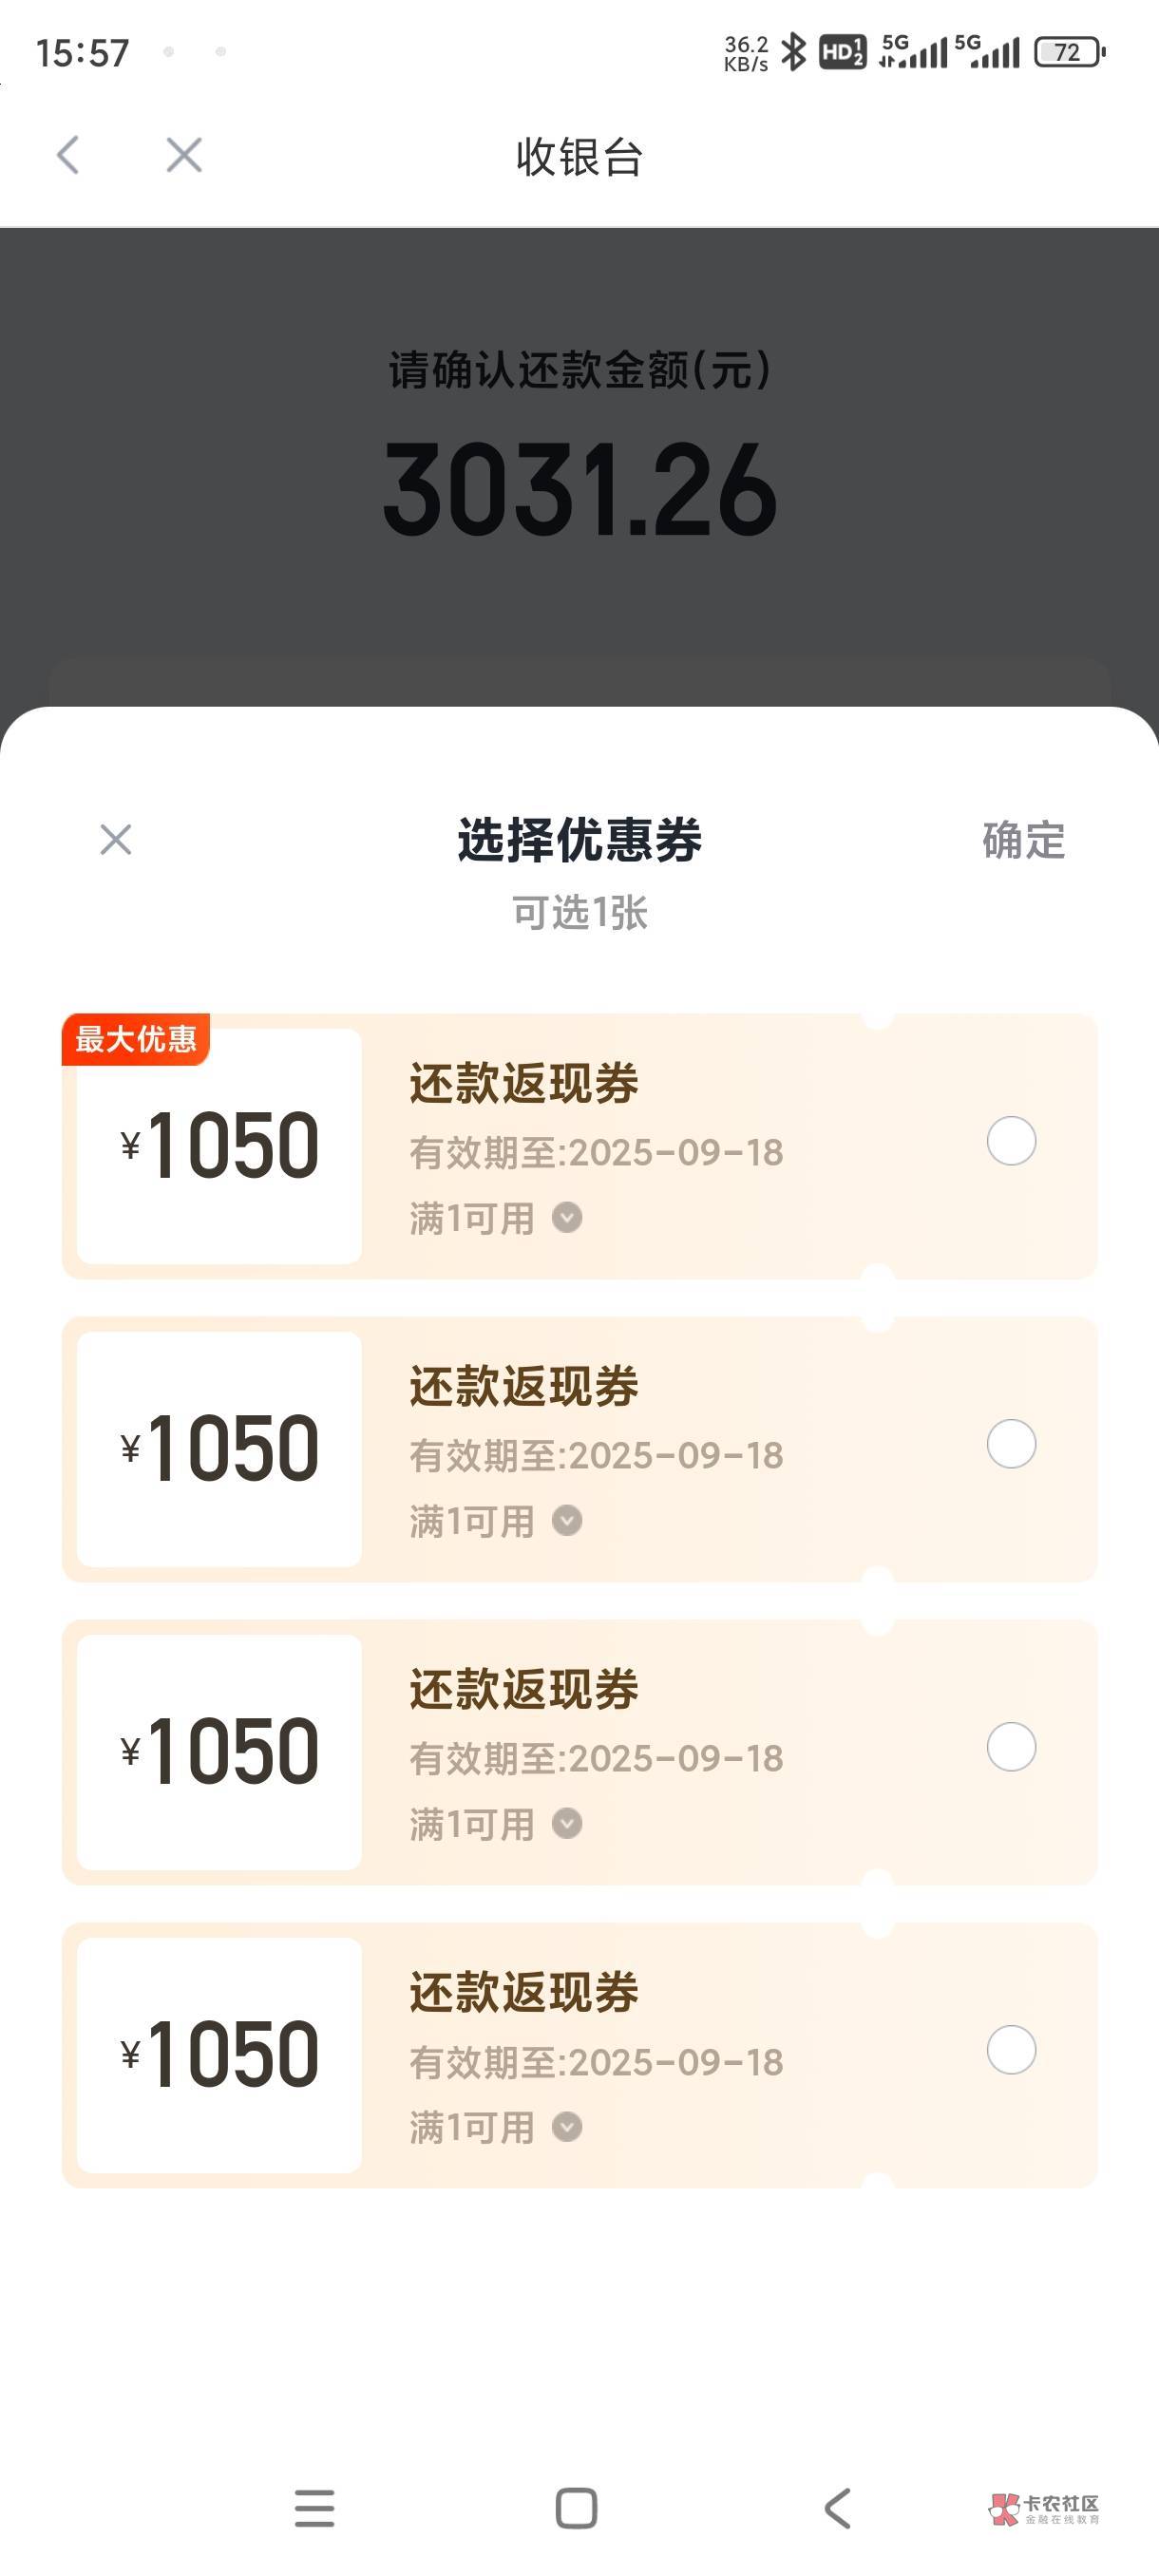Select the second 1050 cashback coupon
The width and height of the screenshot is (1159, 2576).
coord(1011,1444)
